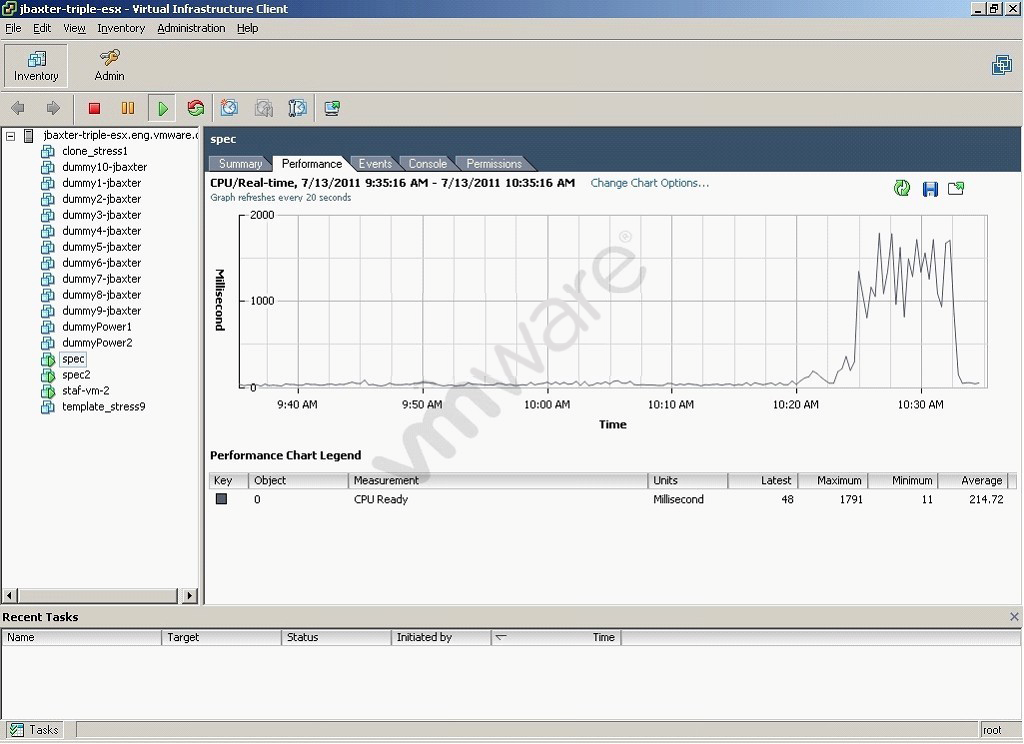Click inventory tree scrollbar right arrow
Screen dimensions: 1024x744
tap(189, 595)
